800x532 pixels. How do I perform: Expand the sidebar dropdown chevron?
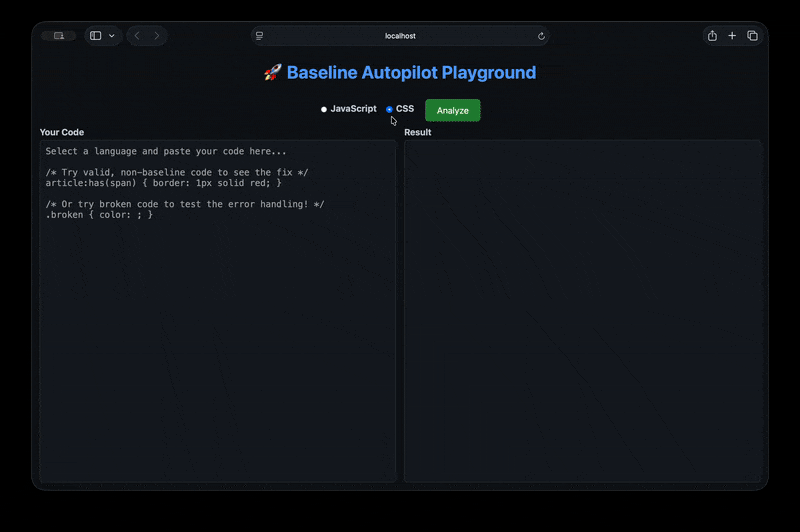[112, 36]
